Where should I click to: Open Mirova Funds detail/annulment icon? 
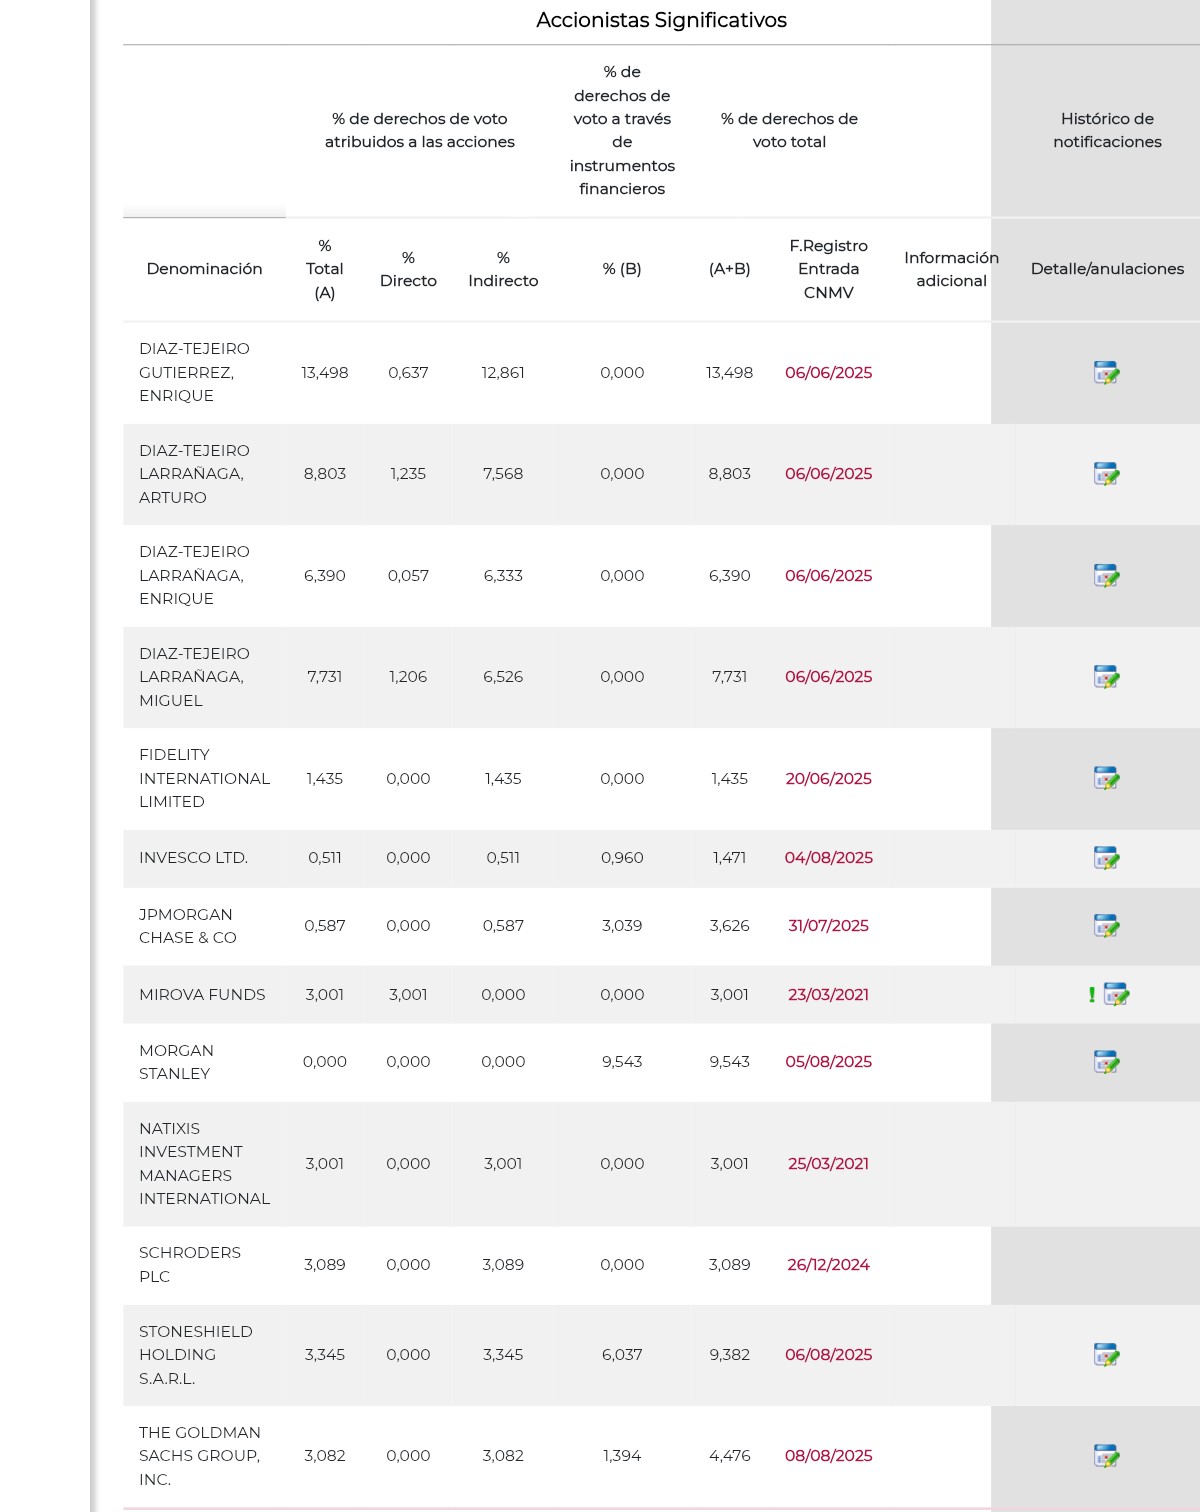click(x=1116, y=995)
